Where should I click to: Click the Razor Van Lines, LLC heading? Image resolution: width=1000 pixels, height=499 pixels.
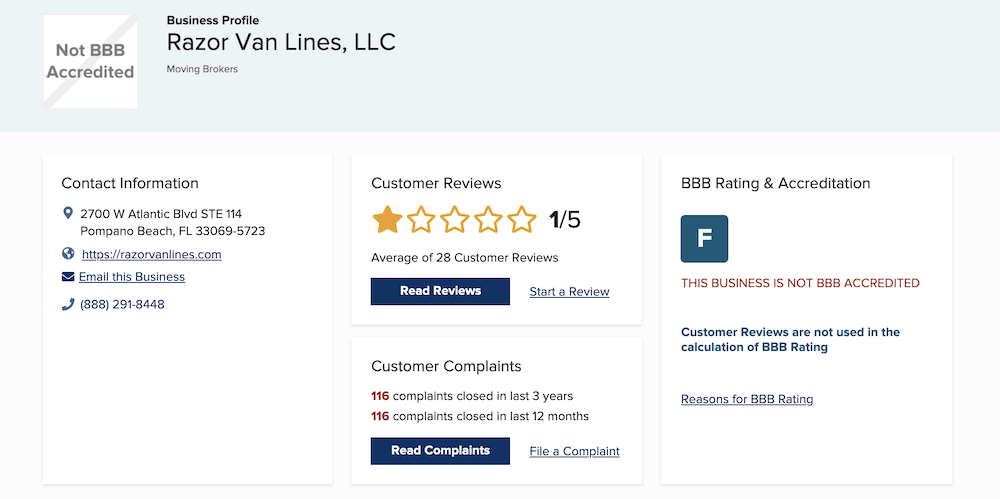281,42
